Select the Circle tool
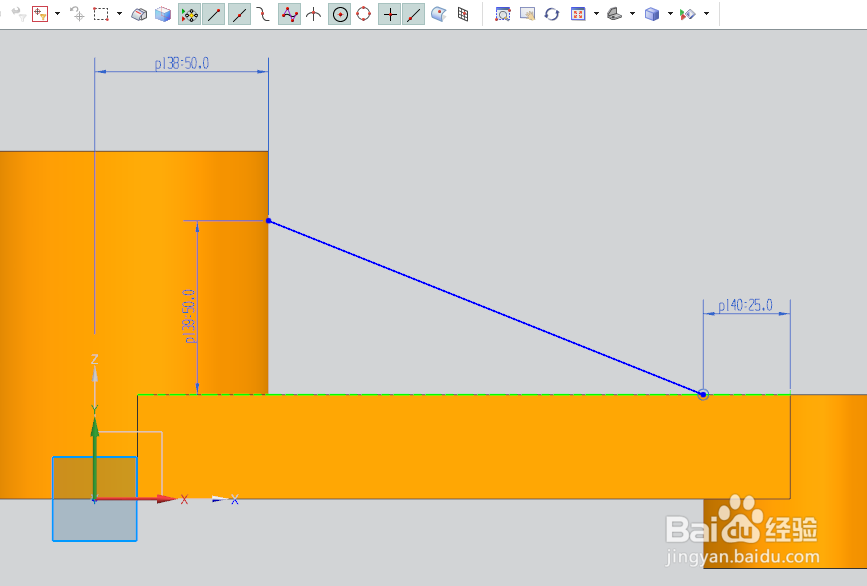This screenshot has width=867, height=586. [x=339, y=14]
